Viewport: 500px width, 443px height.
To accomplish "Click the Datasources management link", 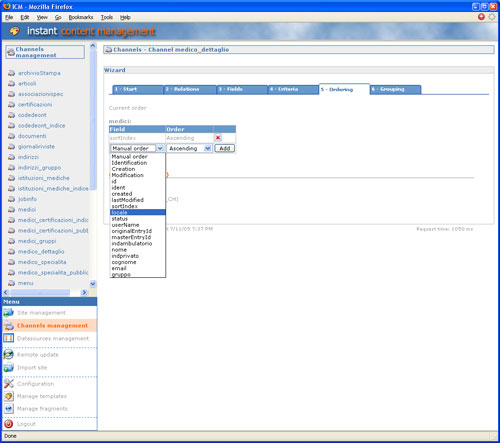I will pos(53,338).
